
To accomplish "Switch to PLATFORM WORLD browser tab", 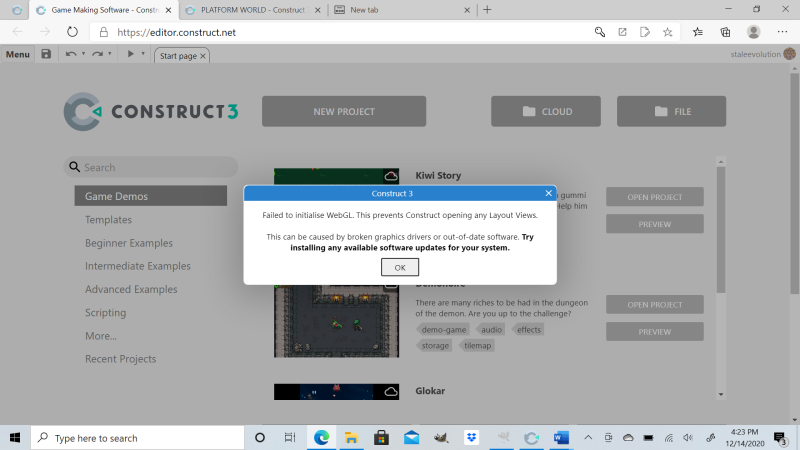I will tap(253, 10).
